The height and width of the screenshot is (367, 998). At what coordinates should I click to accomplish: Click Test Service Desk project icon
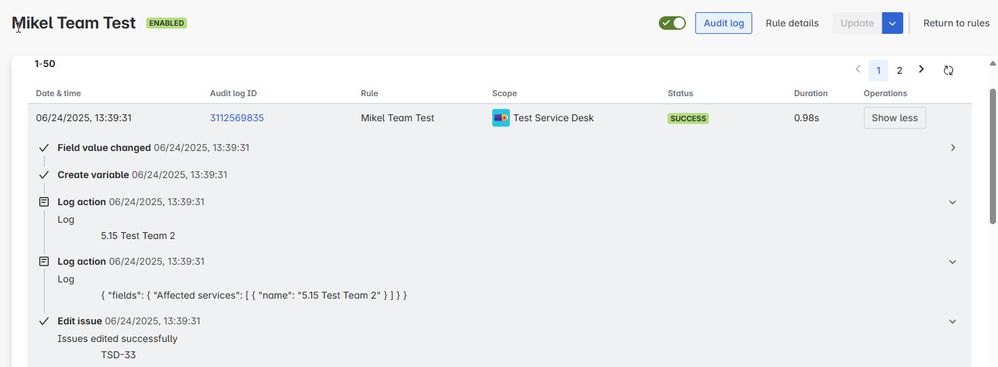[x=501, y=118]
